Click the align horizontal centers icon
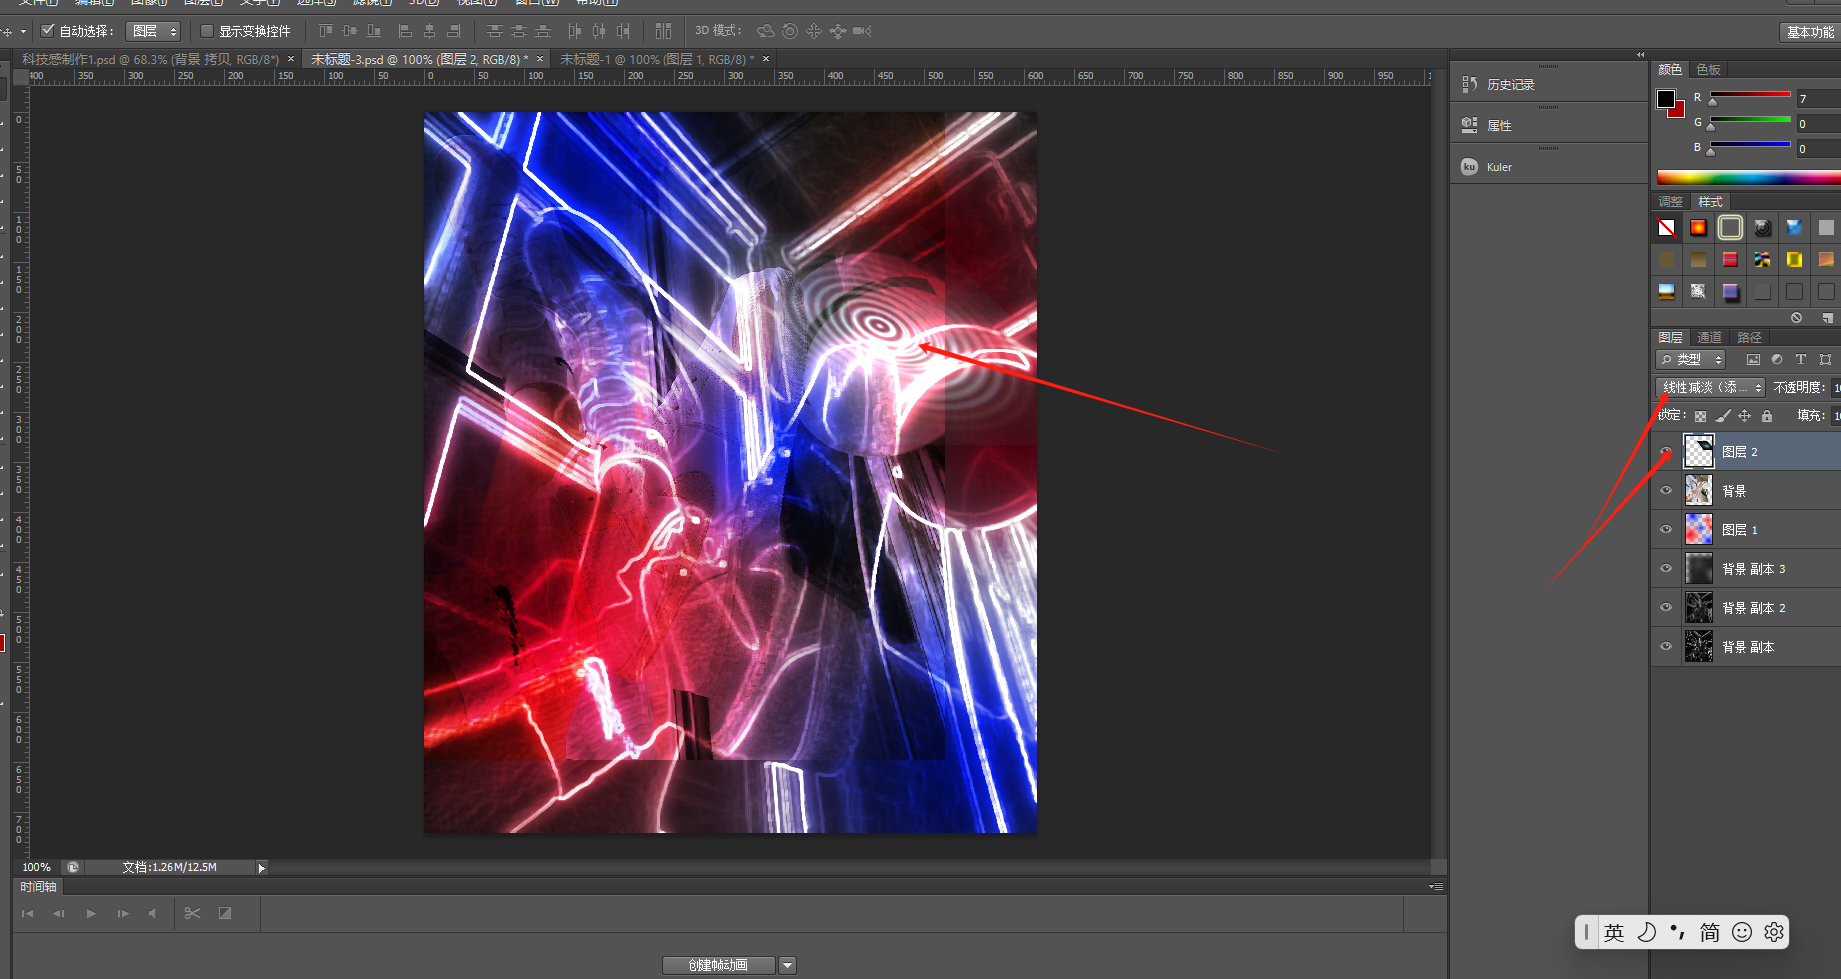Image resolution: width=1841 pixels, height=979 pixels. 429,31
